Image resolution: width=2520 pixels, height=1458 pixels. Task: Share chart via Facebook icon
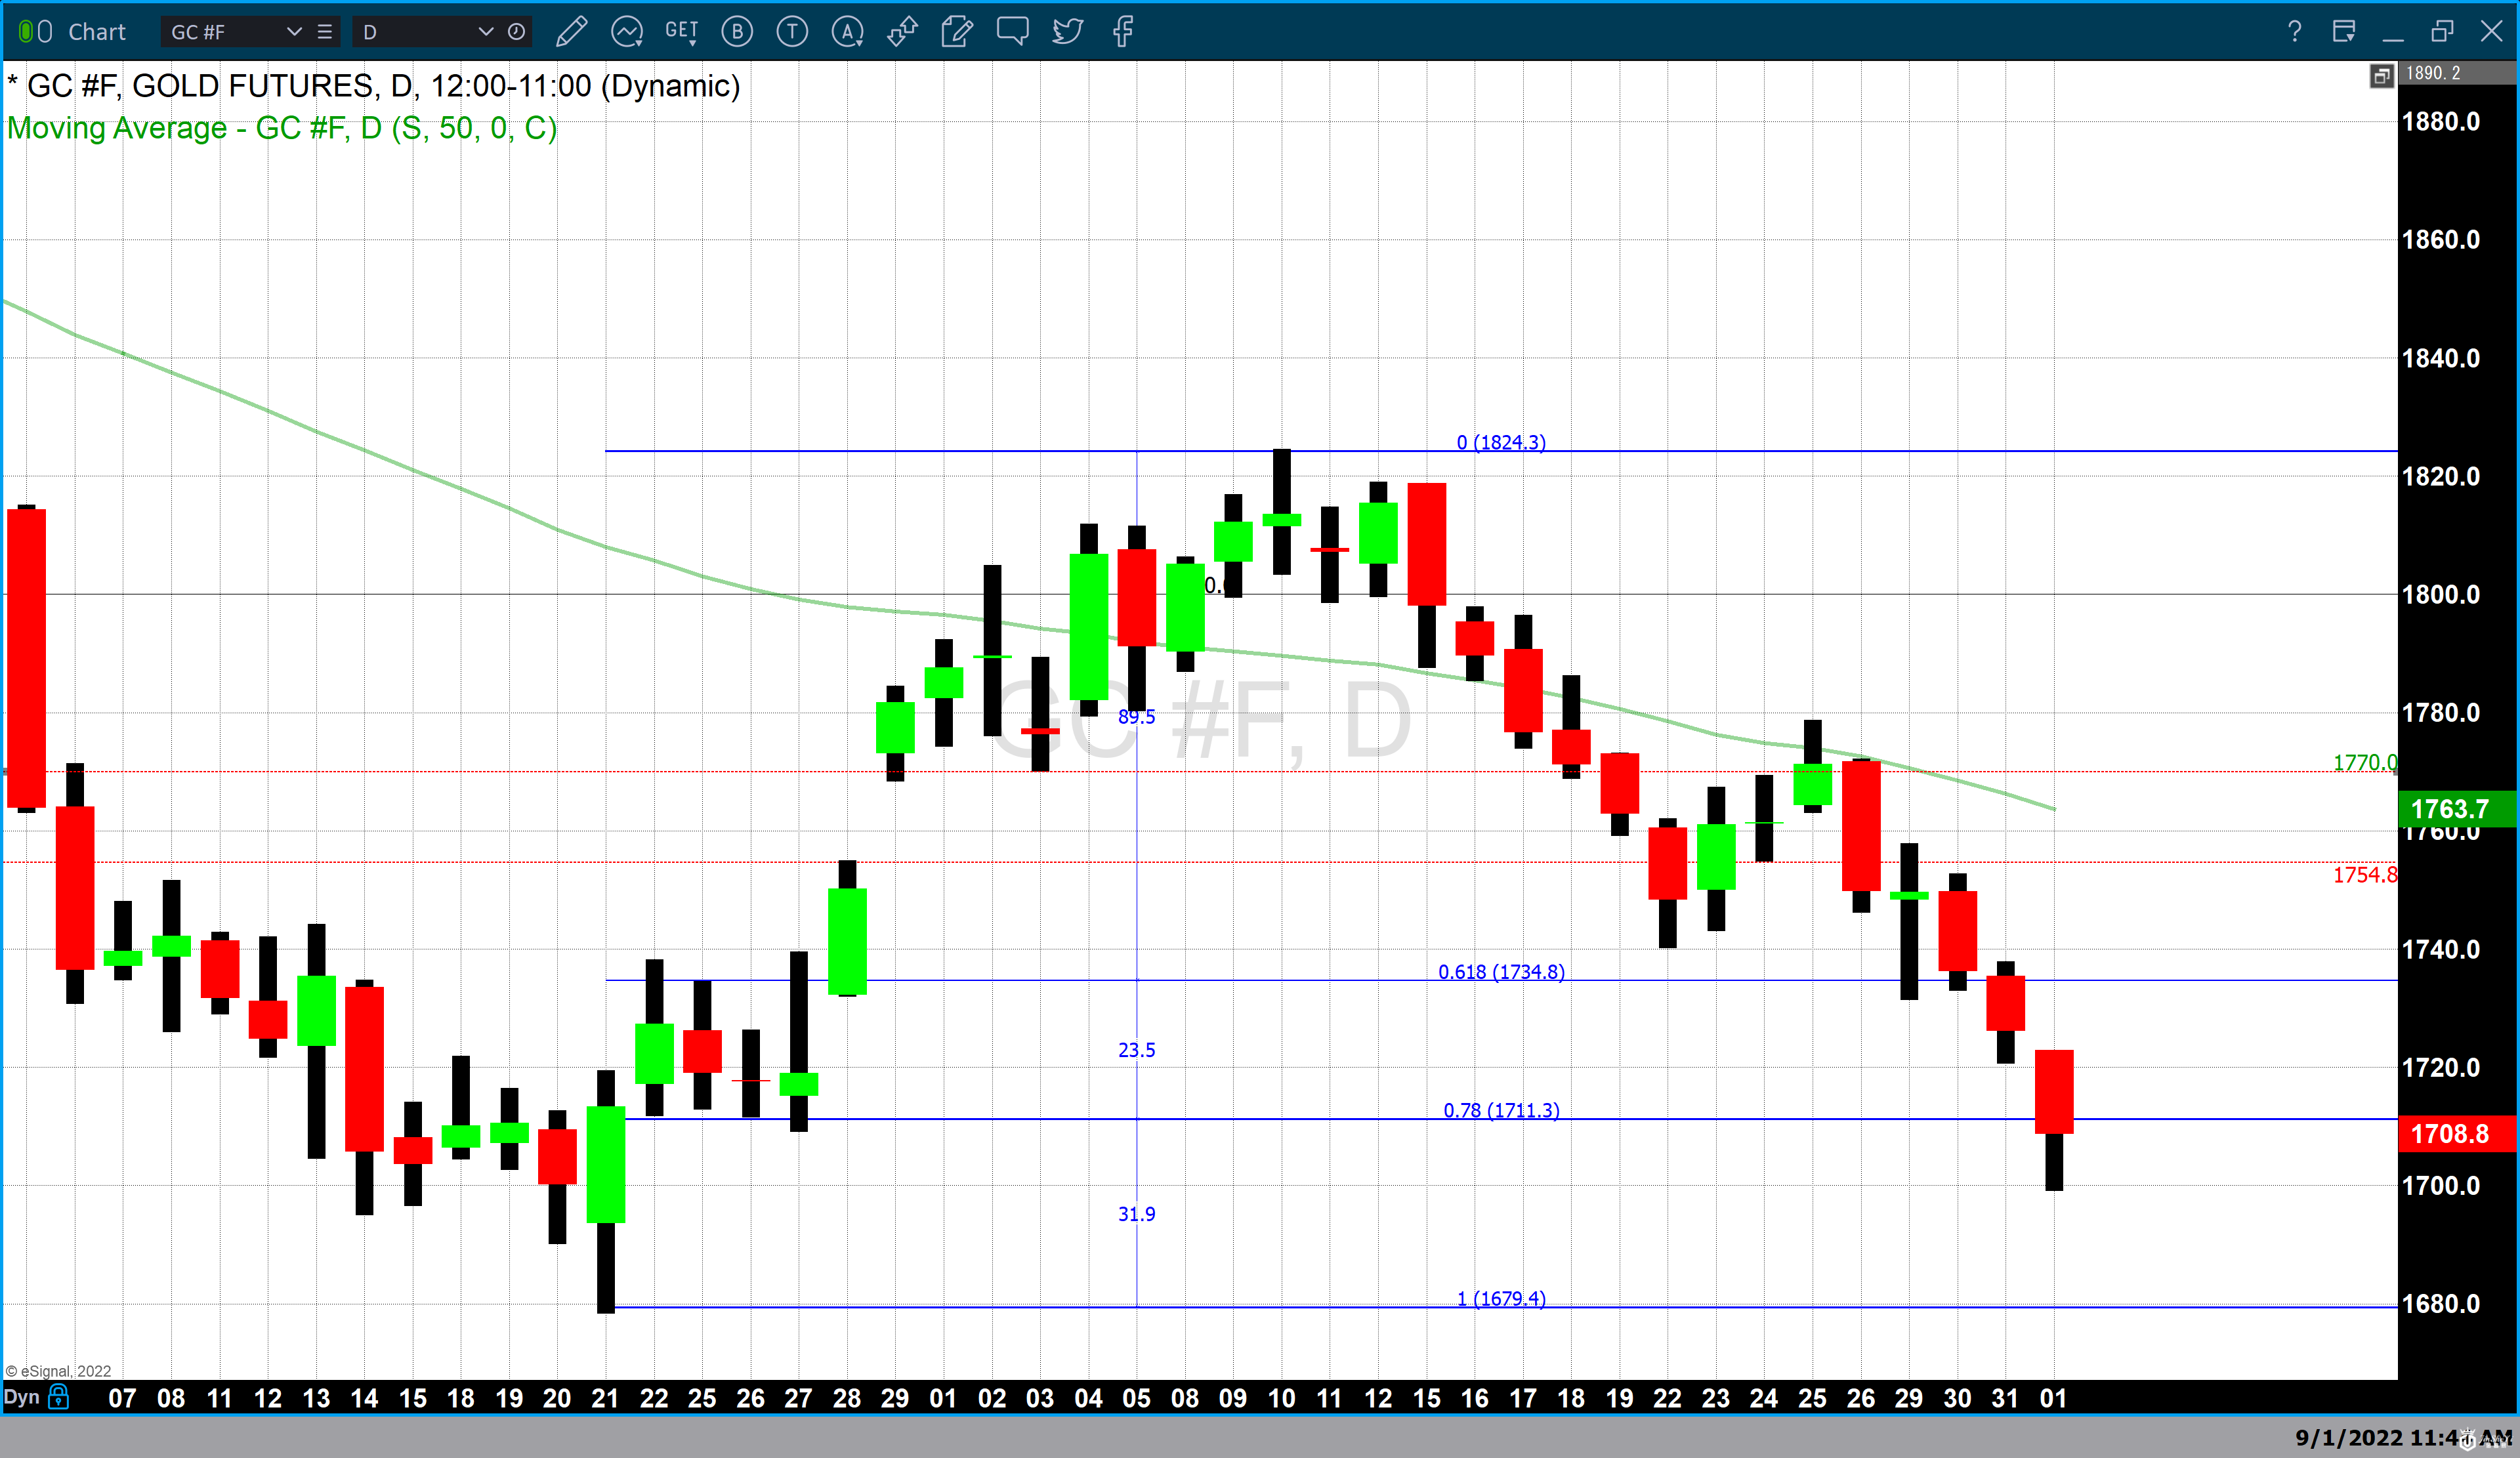click(1123, 32)
